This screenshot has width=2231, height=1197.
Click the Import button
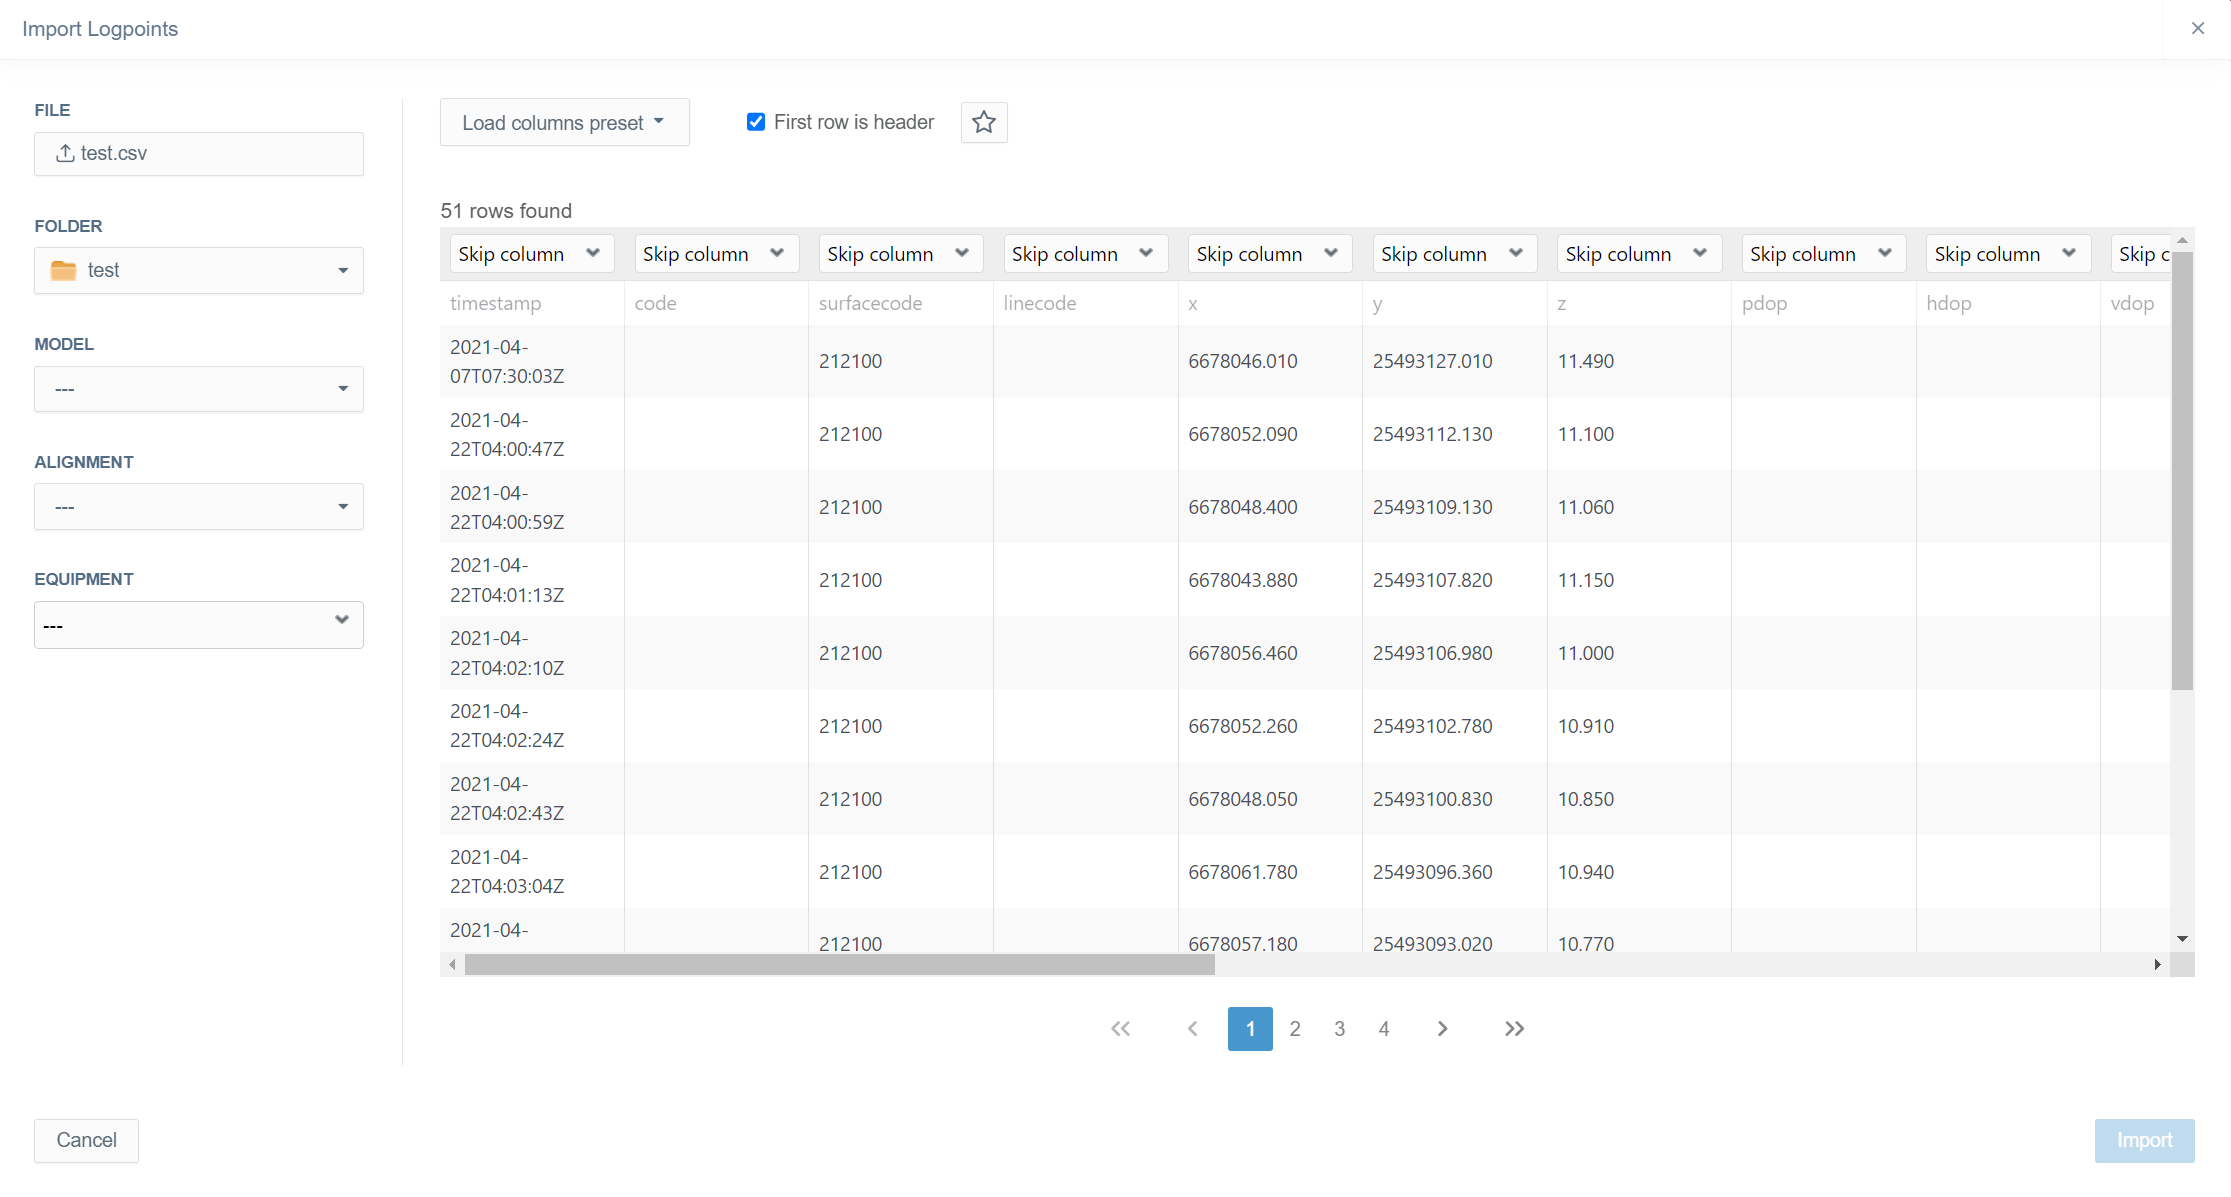click(2143, 1140)
